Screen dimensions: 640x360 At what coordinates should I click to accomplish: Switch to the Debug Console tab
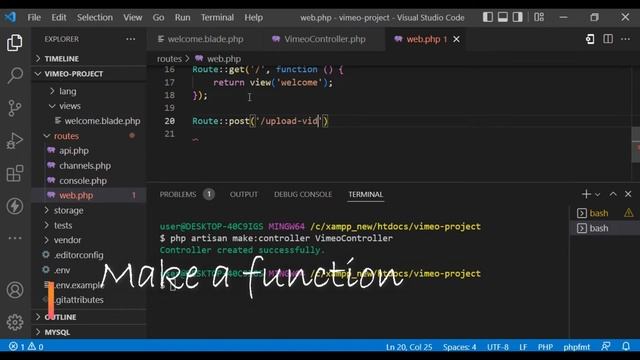(x=303, y=194)
